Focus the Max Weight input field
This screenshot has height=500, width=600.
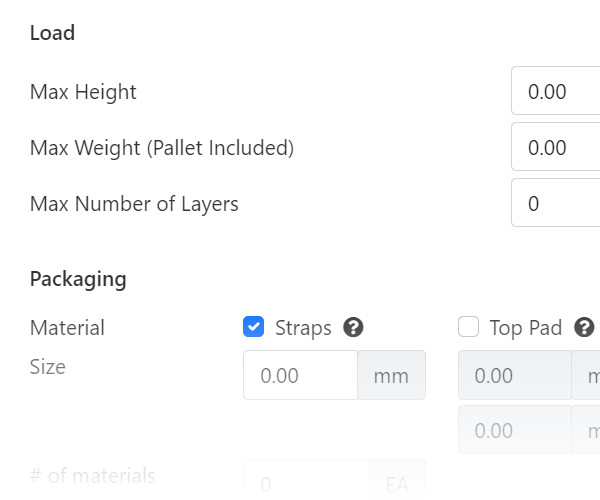coord(556,148)
